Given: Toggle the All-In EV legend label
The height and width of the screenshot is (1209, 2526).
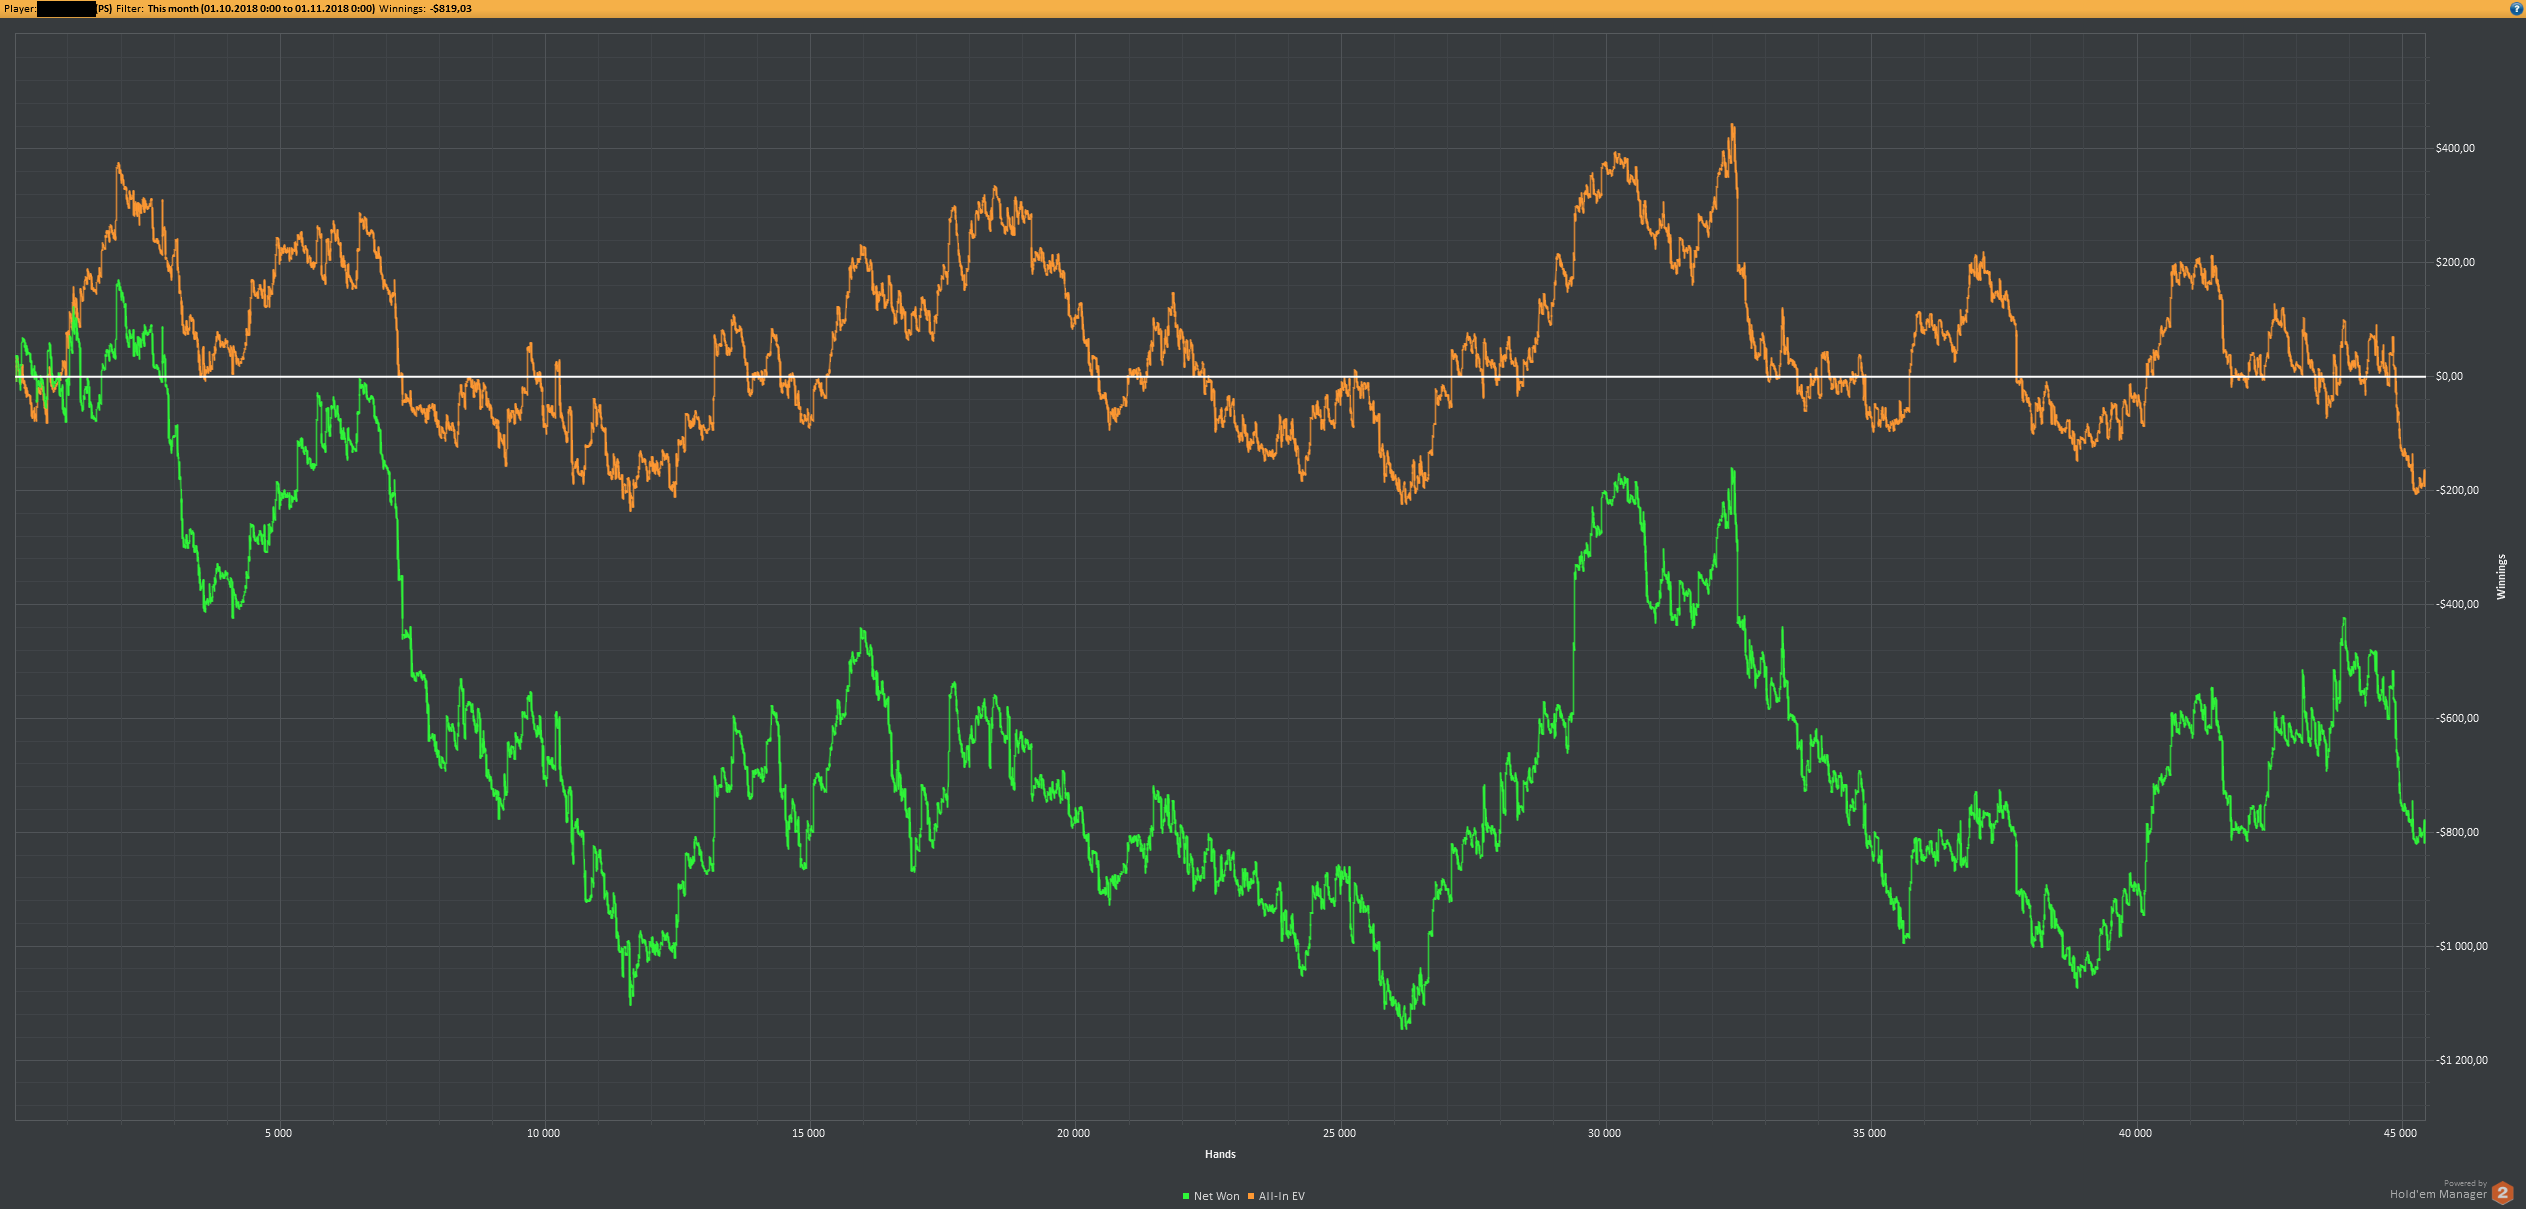Looking at the screenshot, I should (x=1281, y=1196).
